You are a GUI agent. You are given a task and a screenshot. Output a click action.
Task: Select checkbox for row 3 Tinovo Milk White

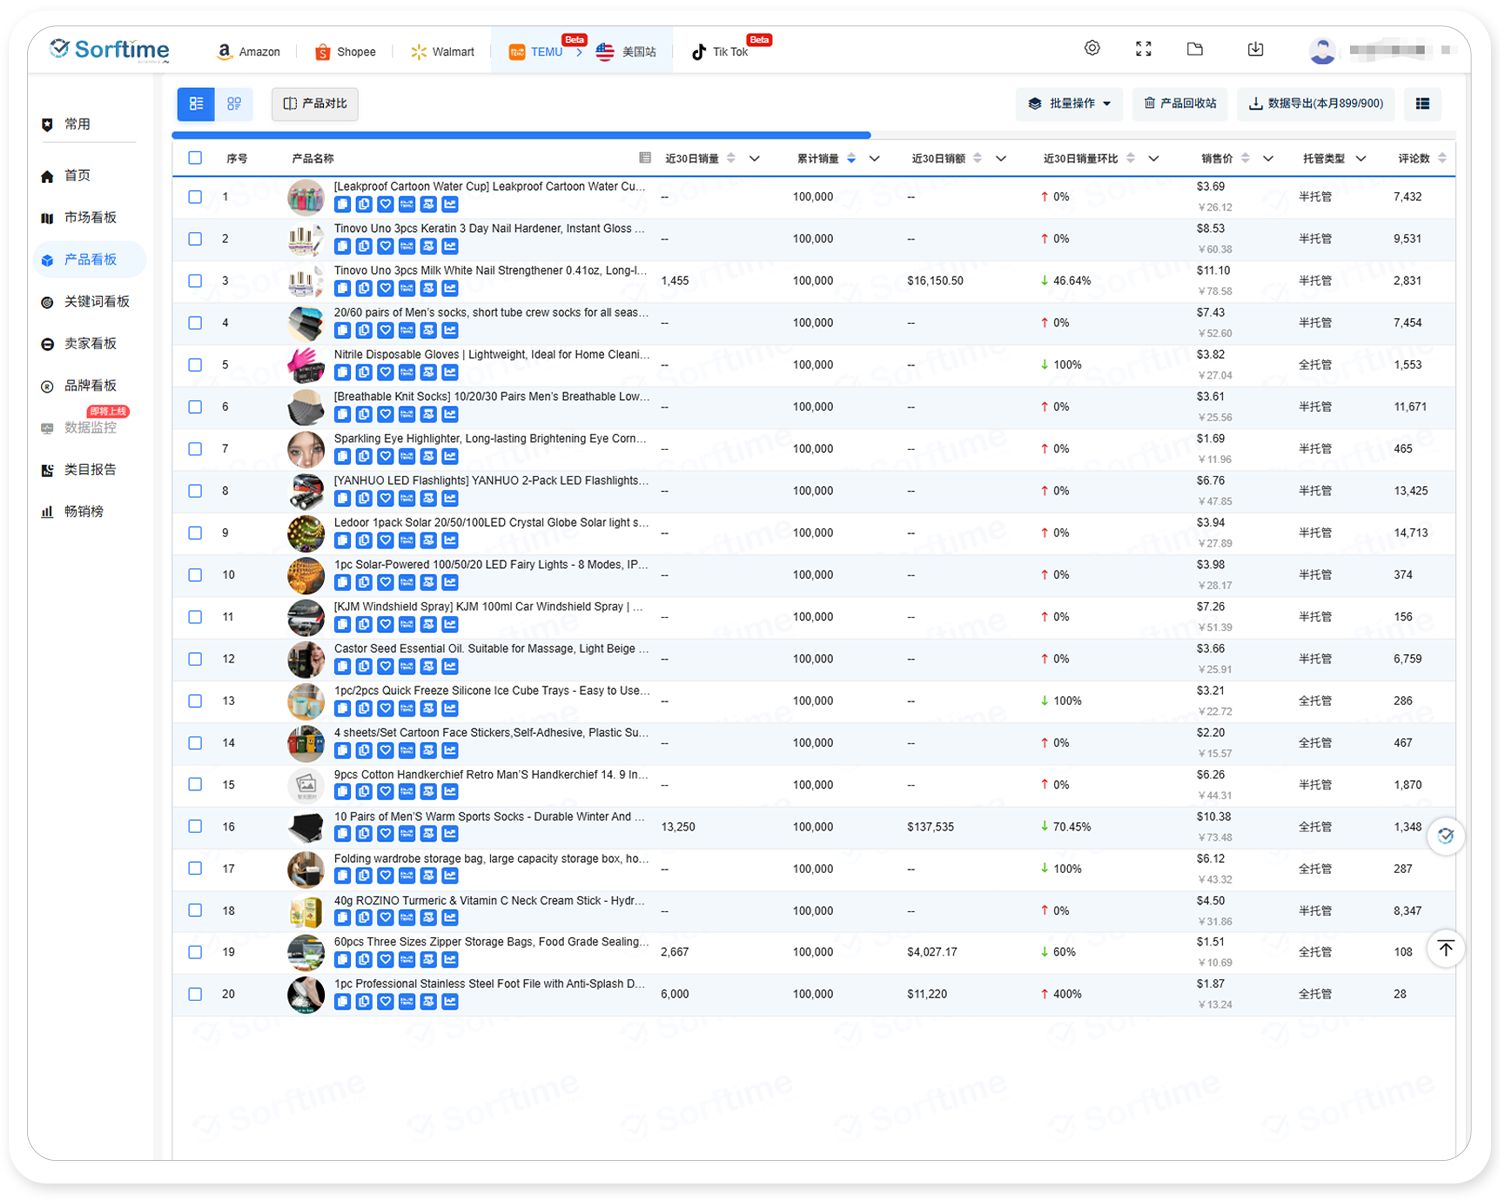point(195,281)
